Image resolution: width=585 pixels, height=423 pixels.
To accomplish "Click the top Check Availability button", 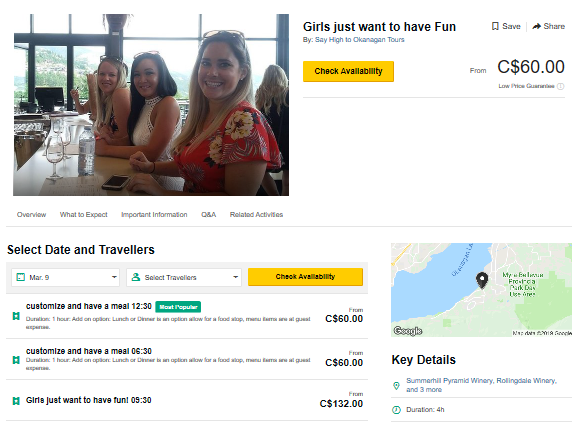I will tap(348, 71).
